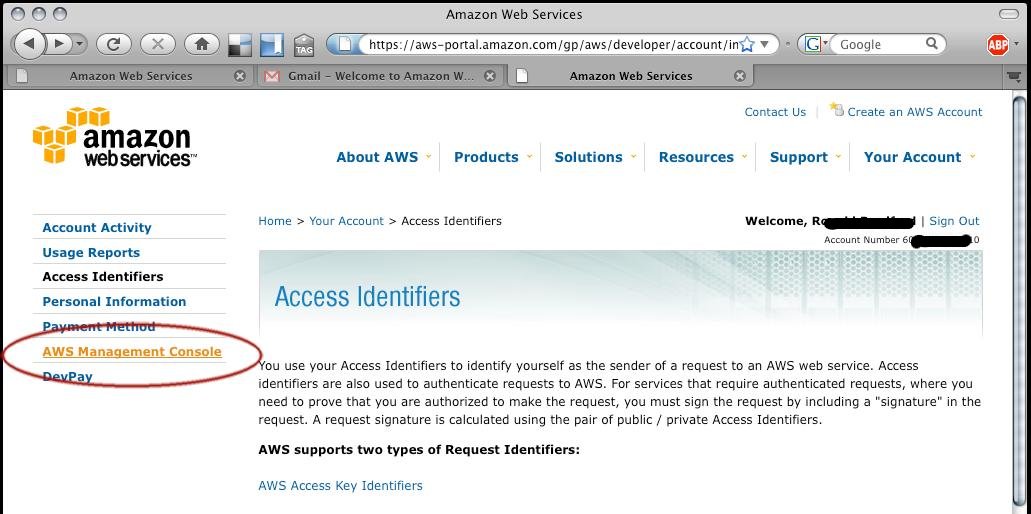Image resolution: width=1031 pixels, height=514 pixels.
Task: Open the Contact Us link
Action: pyautogui.click(x=775, y=112)
